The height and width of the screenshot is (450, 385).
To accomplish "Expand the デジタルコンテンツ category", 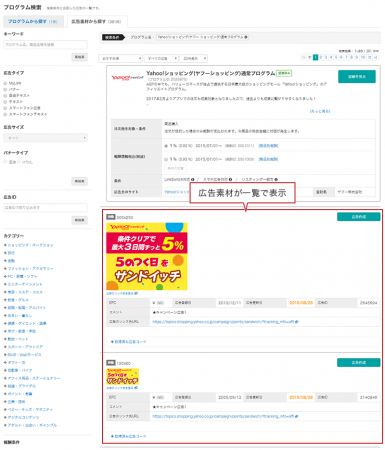I will click(21, 417).
